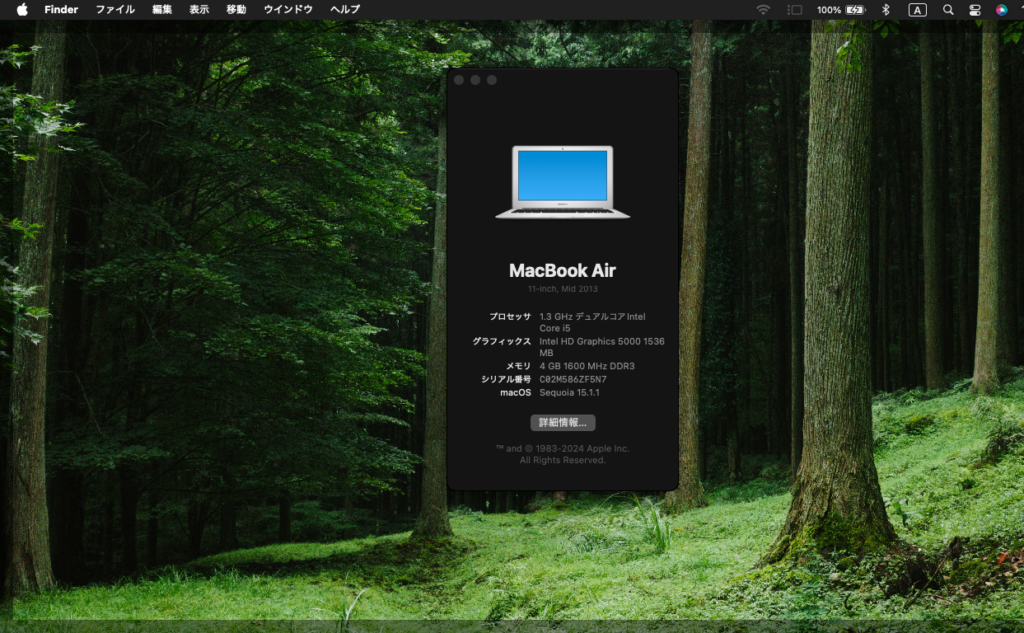Open the Bluetooth menu icon
The width and height of the screenshot is (1024, 633).
(x=886, y=9)
